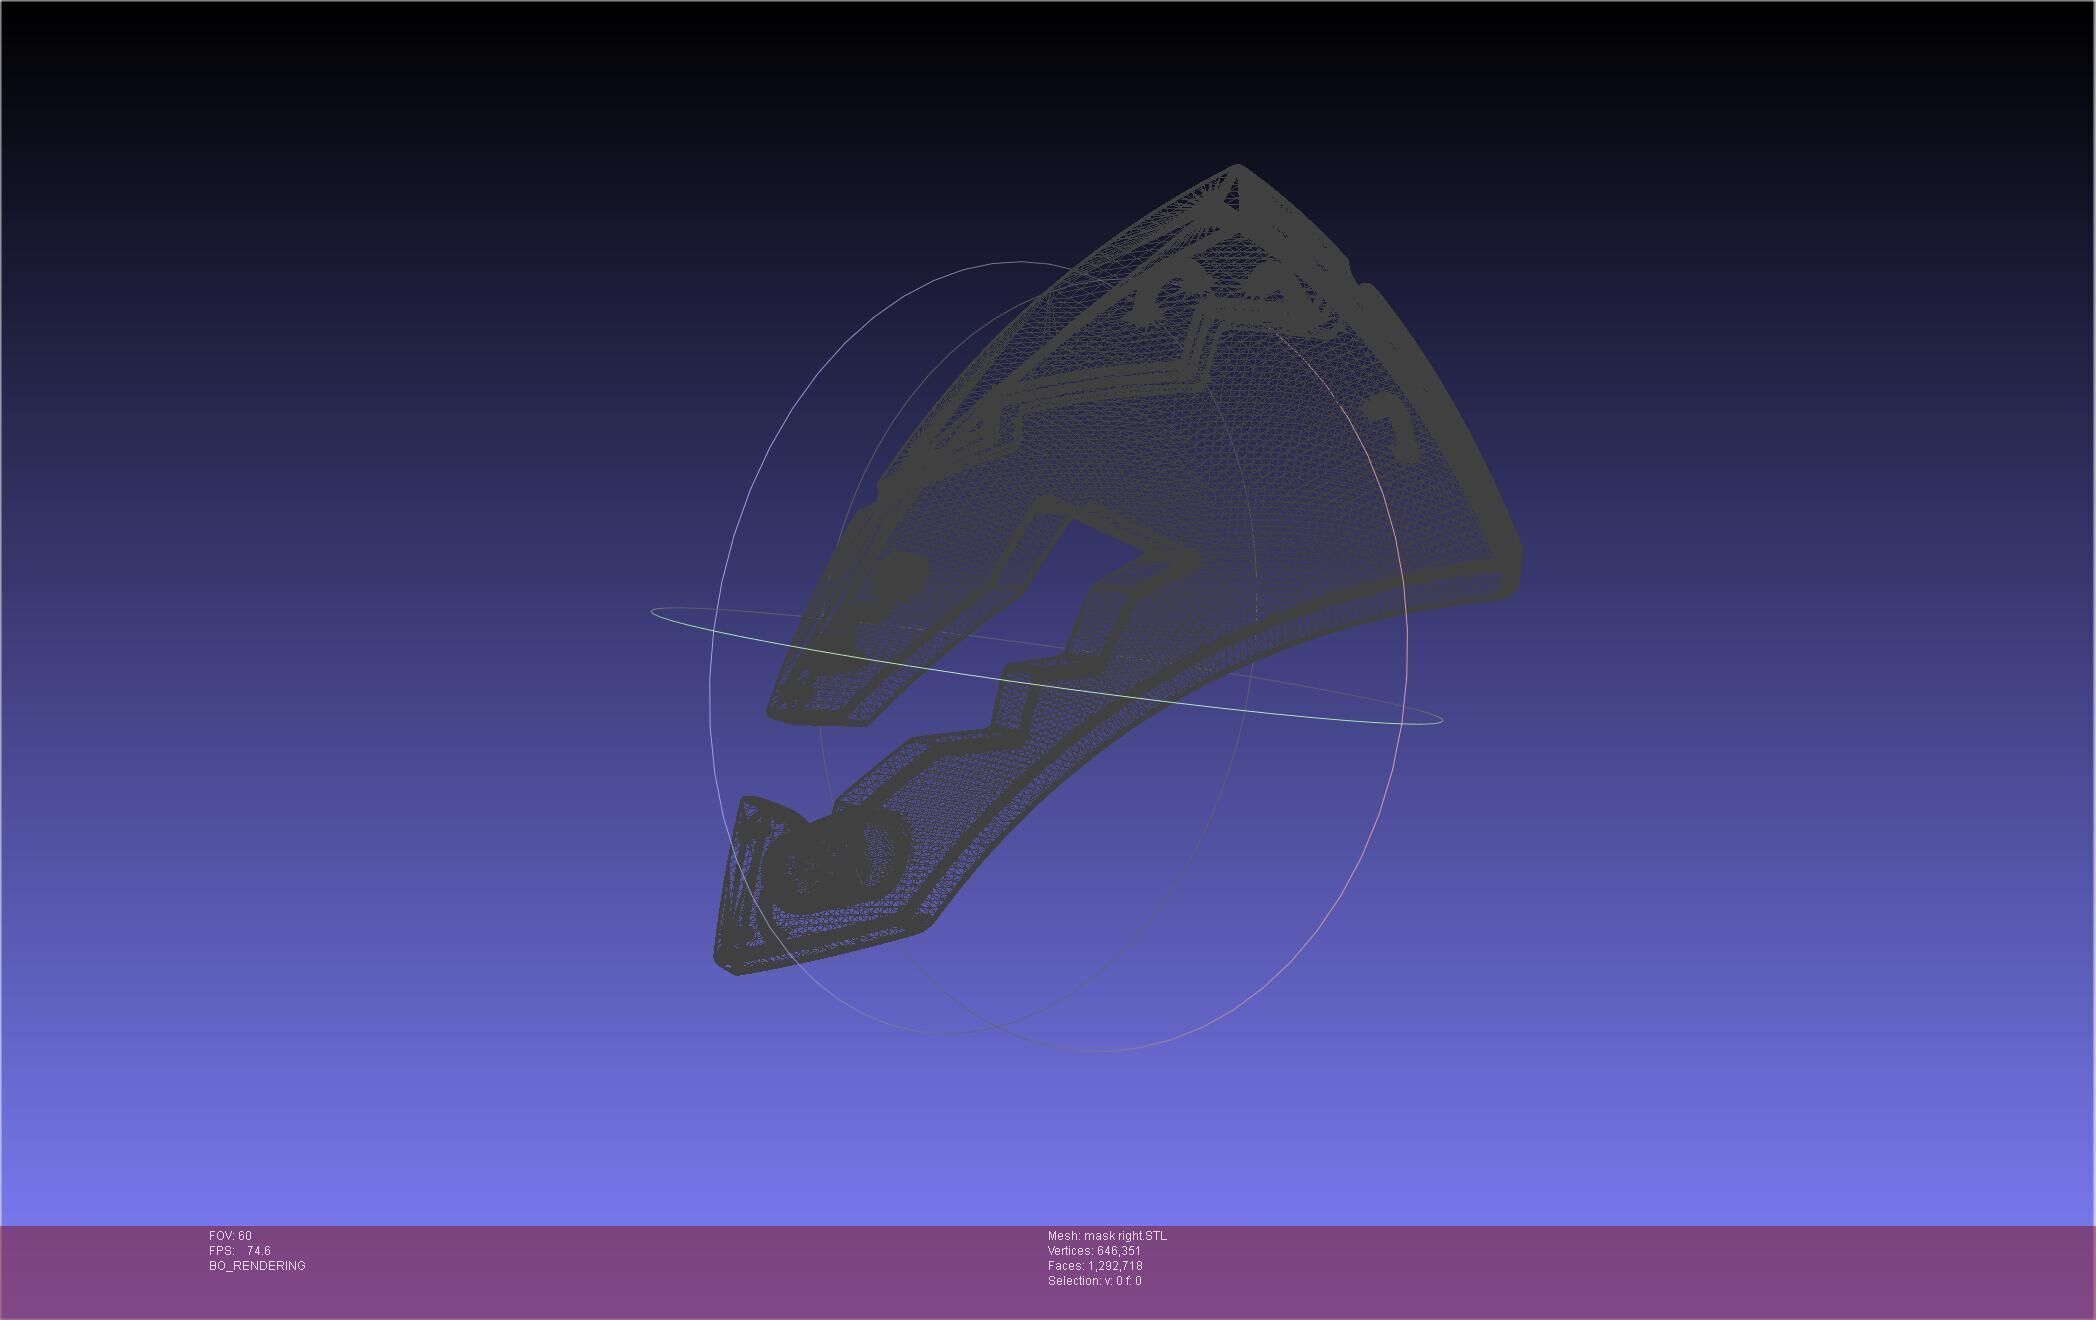
Task: Click the Vertices: 646,351 info line
Action: [x=1094, y=1251]
